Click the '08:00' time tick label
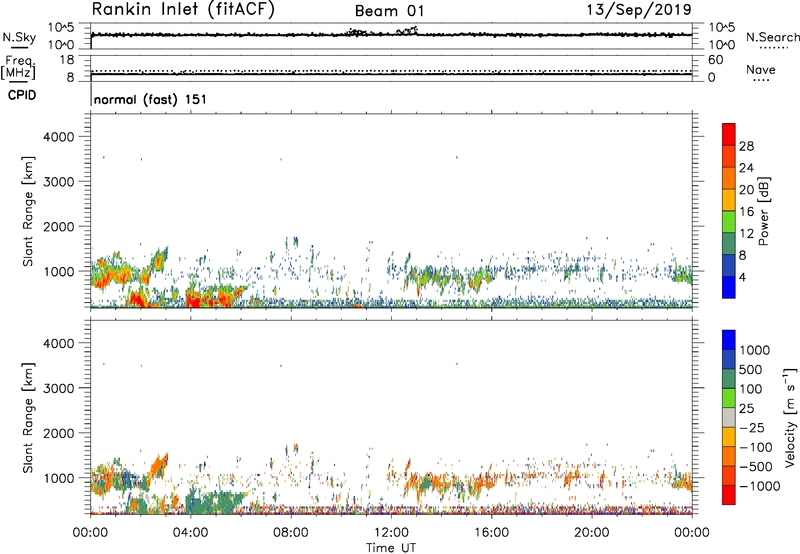800x554 pixels. click(x=291, y=533)
